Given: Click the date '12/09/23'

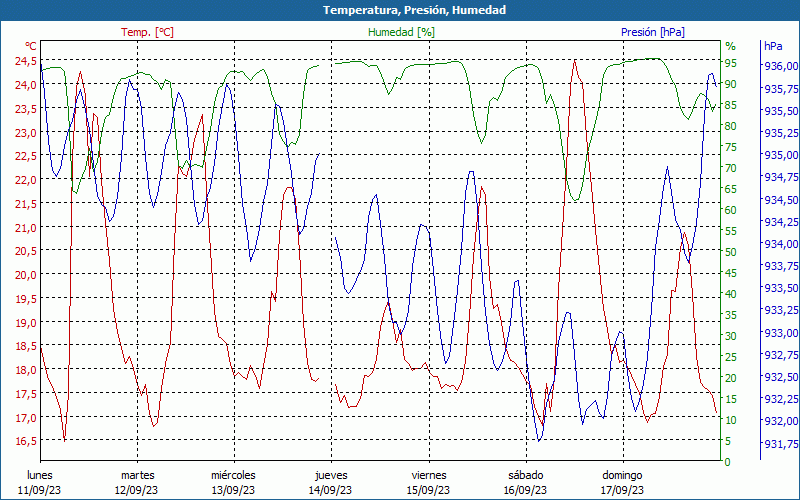Looking at the screenshot, I should [x=136, y=490].
